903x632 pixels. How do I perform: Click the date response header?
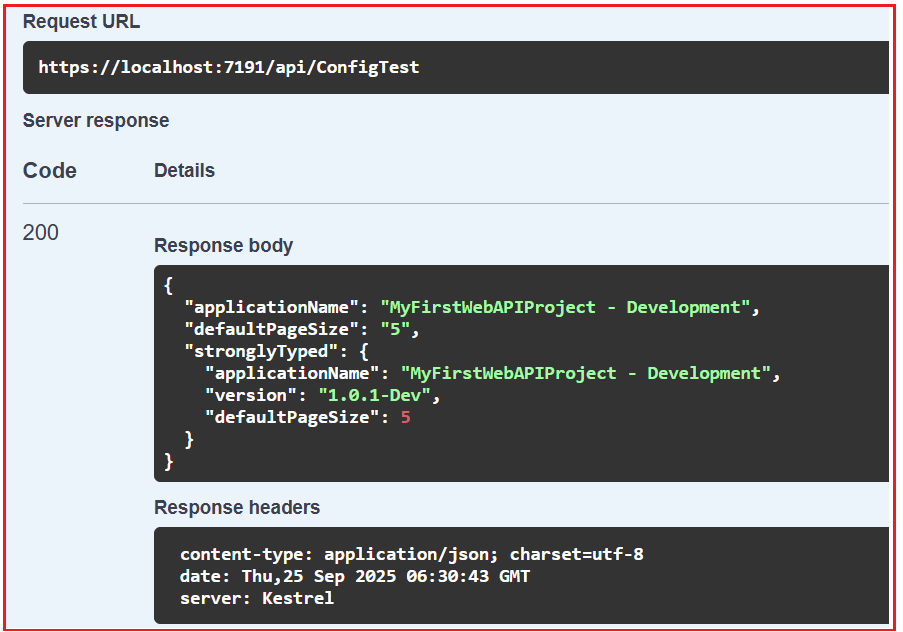click(355, 576)
